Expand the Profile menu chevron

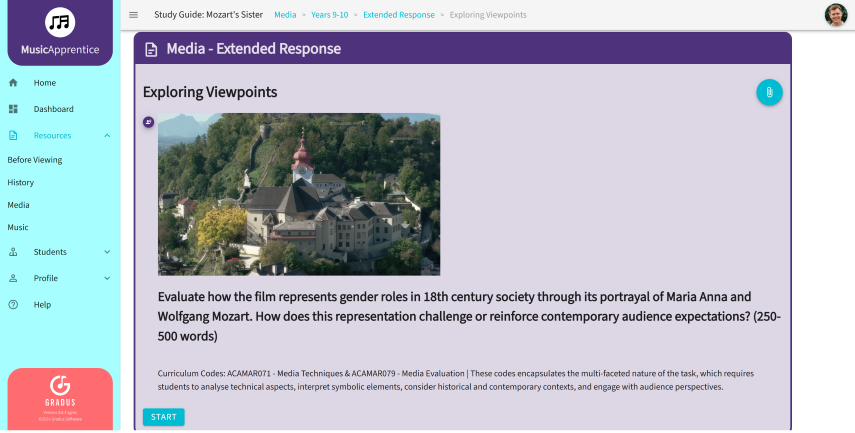pyautogui.click(x=107, y=278)
